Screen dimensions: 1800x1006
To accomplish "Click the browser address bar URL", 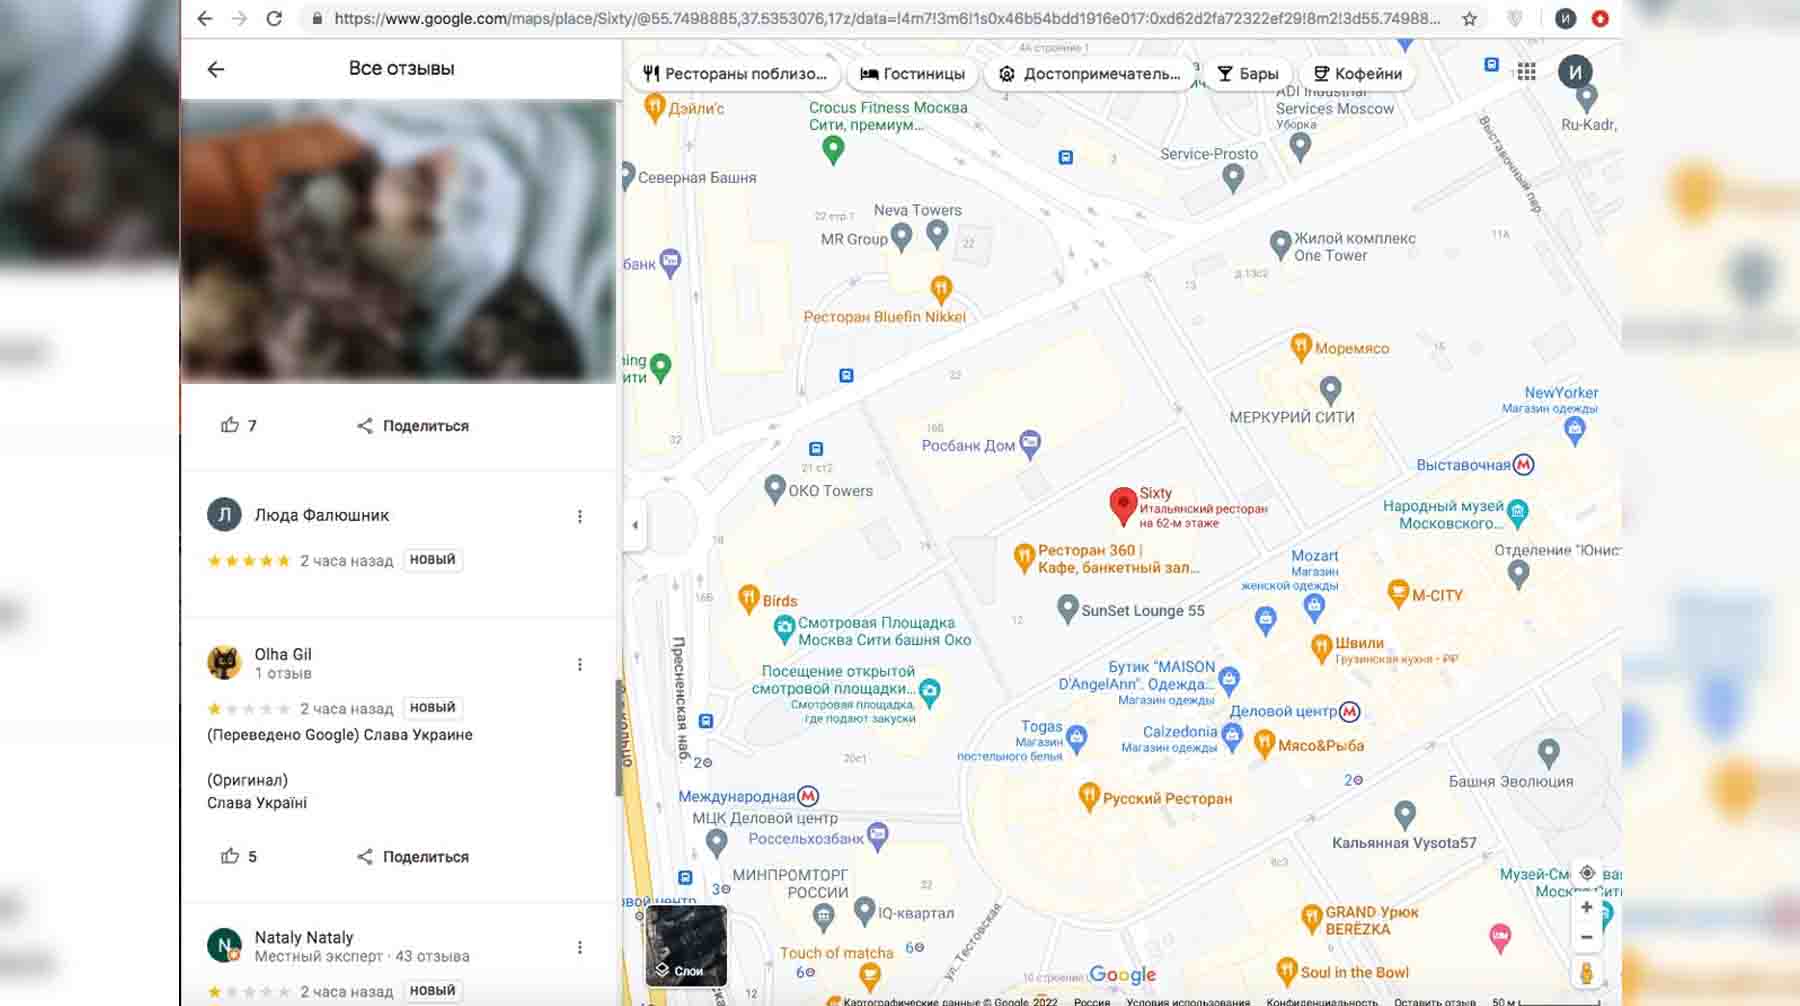I will tap(886, 18).
